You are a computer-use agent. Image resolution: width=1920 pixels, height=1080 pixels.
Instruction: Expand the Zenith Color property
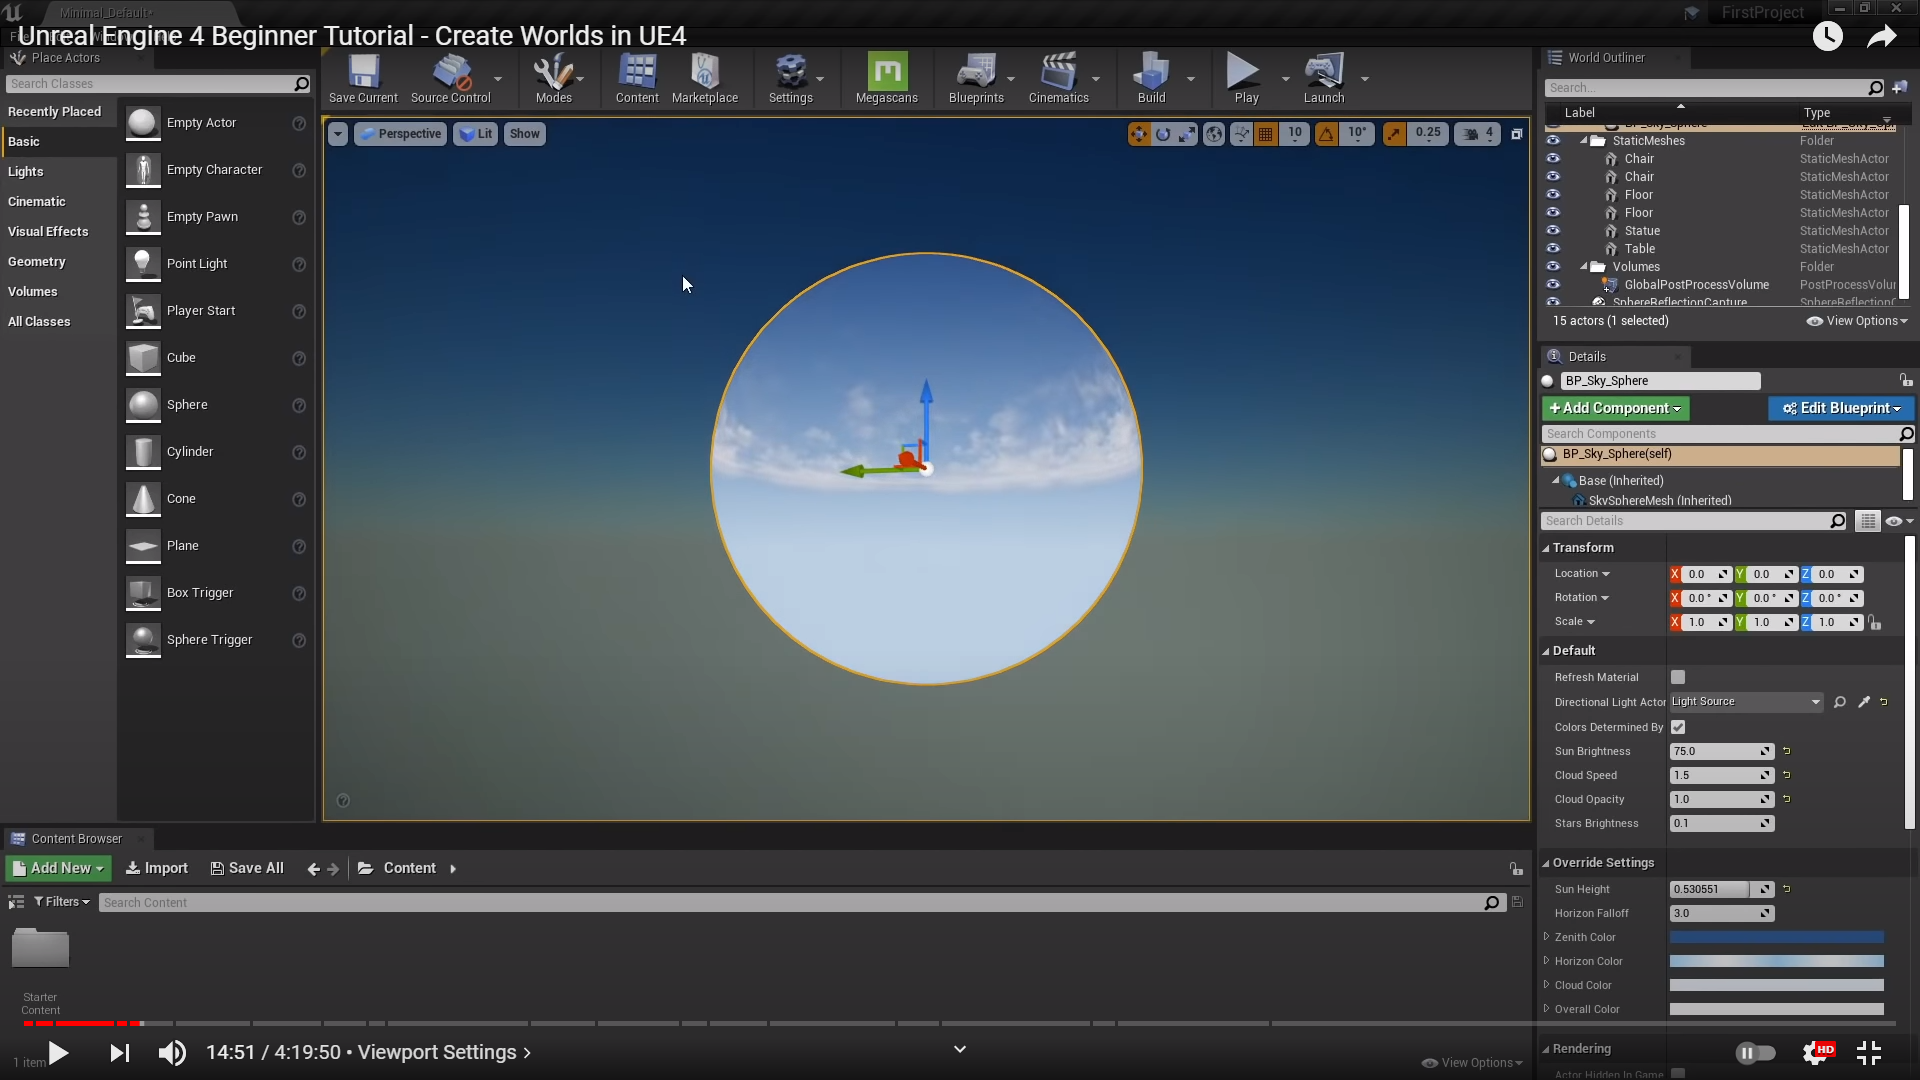coord(1547,937)
